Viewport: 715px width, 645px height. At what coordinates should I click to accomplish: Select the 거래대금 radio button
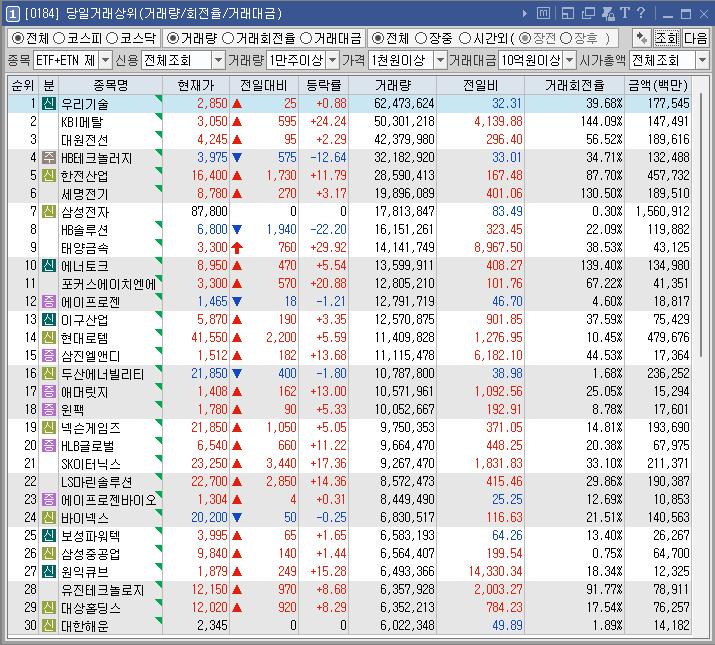306,38
